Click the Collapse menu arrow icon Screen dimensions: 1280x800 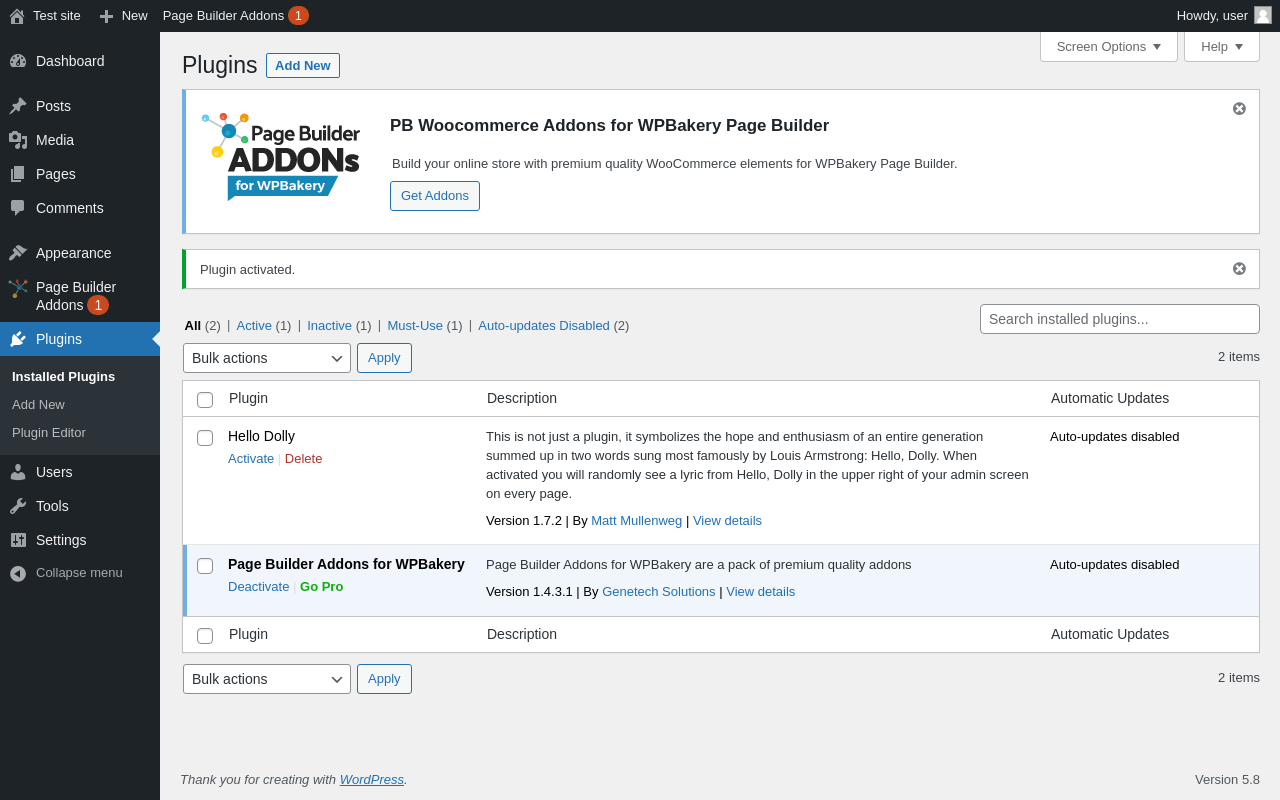[x=18, y=573]
